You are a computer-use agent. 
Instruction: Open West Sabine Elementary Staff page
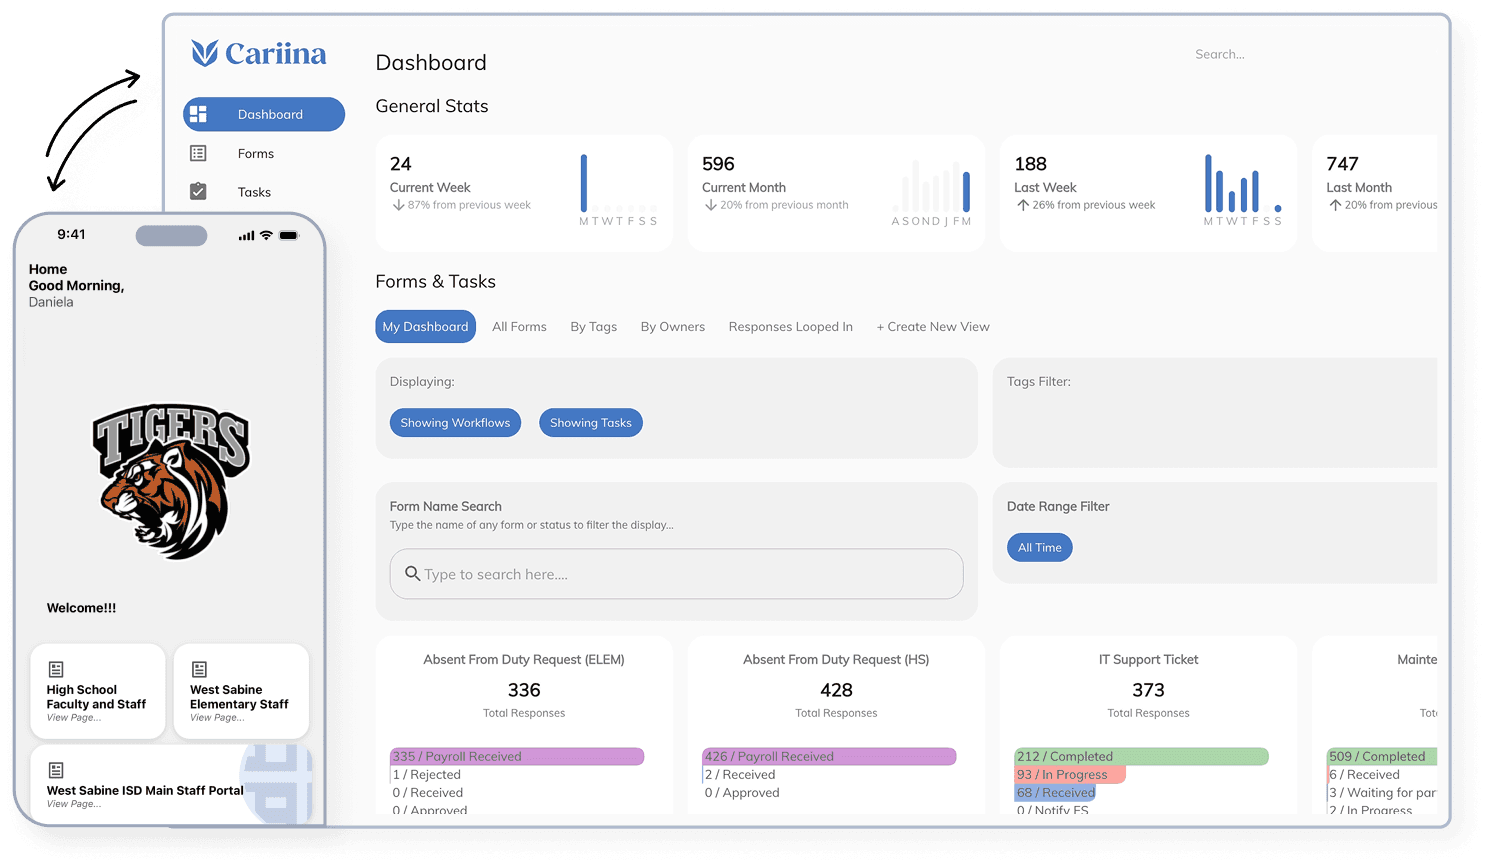[241, 692]
